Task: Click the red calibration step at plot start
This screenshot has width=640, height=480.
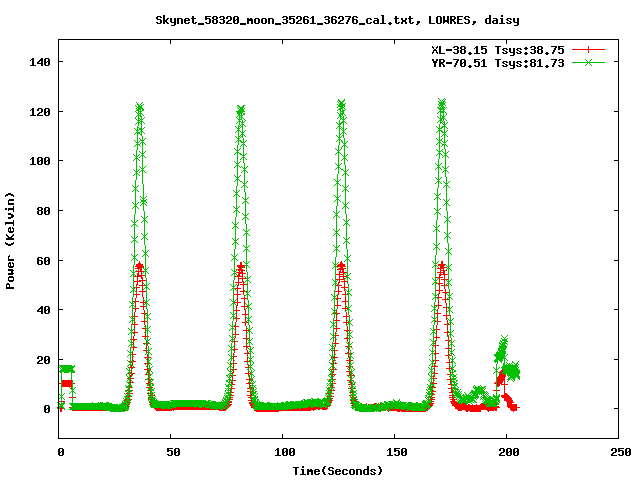Action: point(66,384)
